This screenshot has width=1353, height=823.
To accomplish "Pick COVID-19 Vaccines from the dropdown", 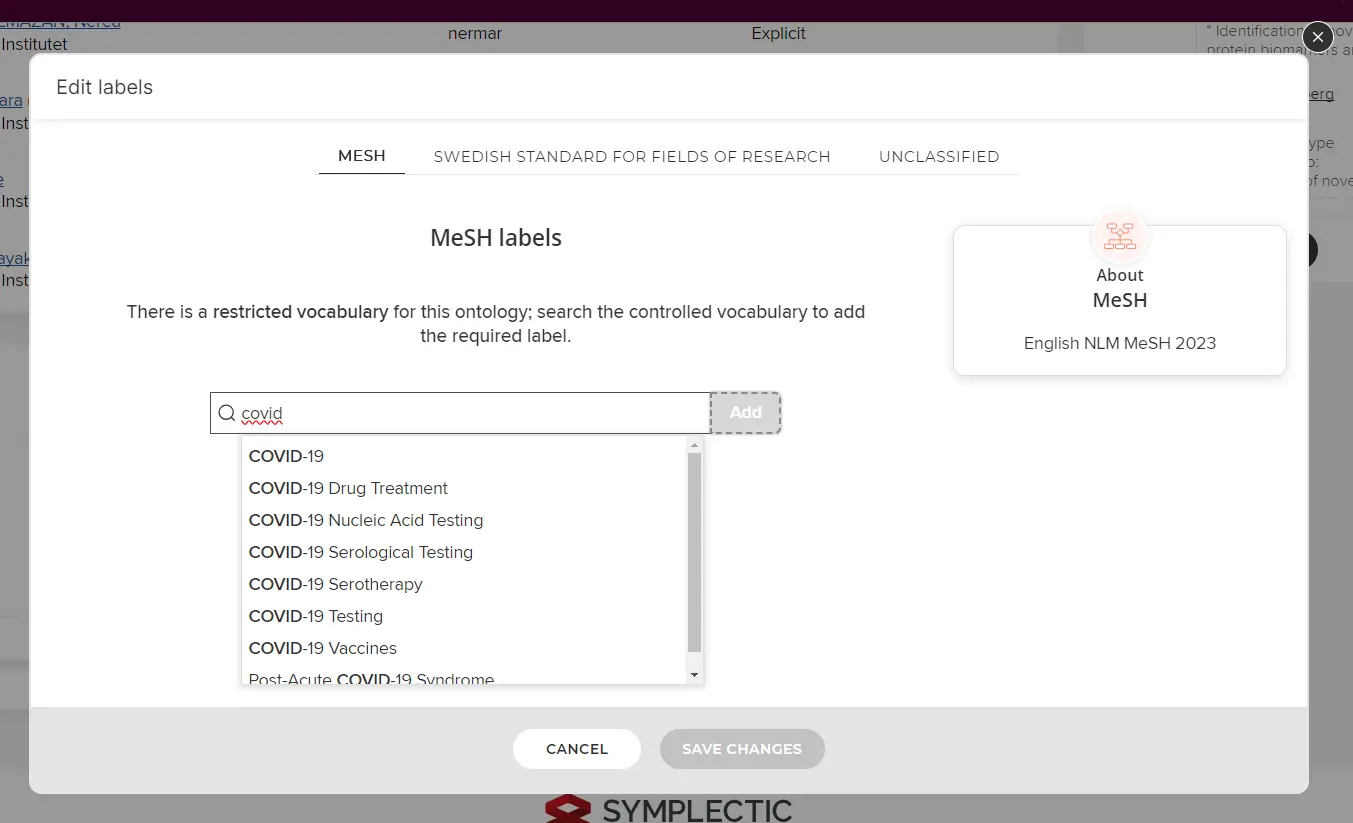I will point(323,648).
